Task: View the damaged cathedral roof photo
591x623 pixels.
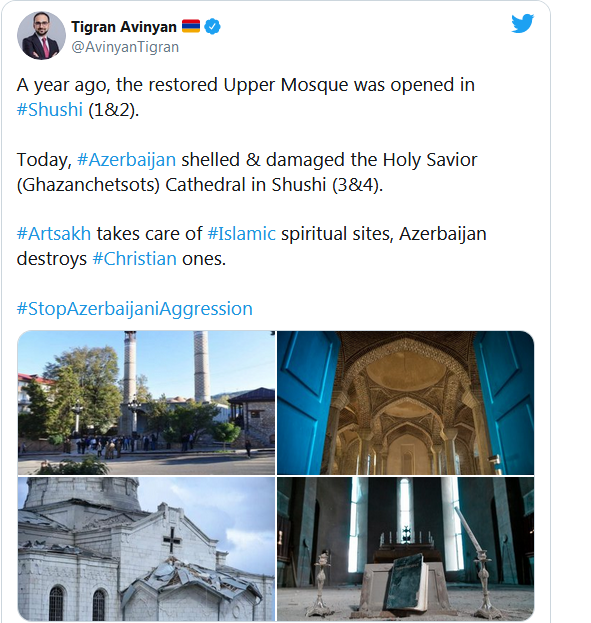Action: [146, 549]
